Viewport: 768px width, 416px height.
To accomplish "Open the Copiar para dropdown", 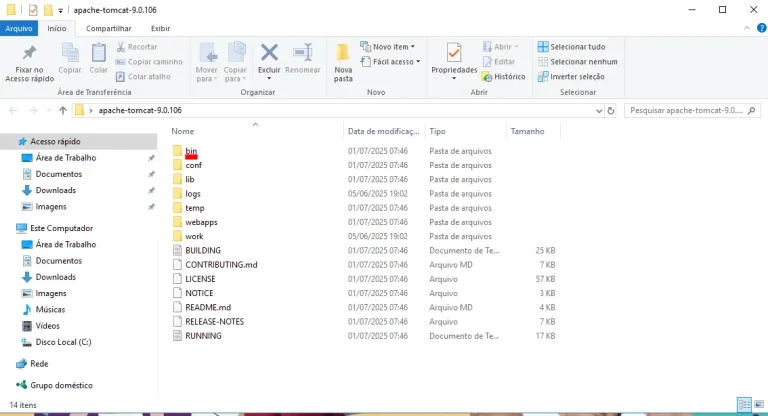I will (x=235, y=62).
